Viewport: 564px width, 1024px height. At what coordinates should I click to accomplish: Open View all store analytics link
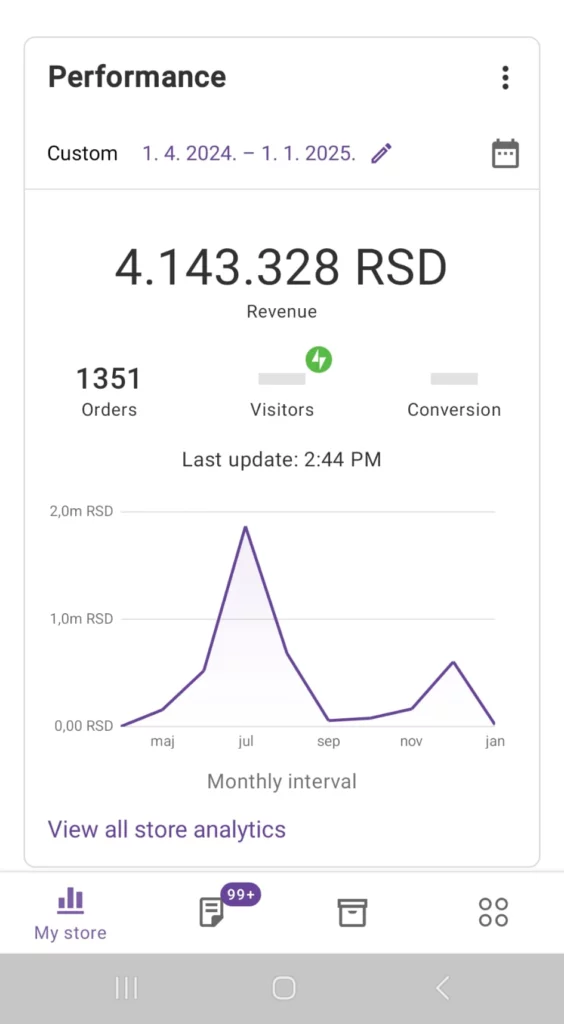coord(167,829)
